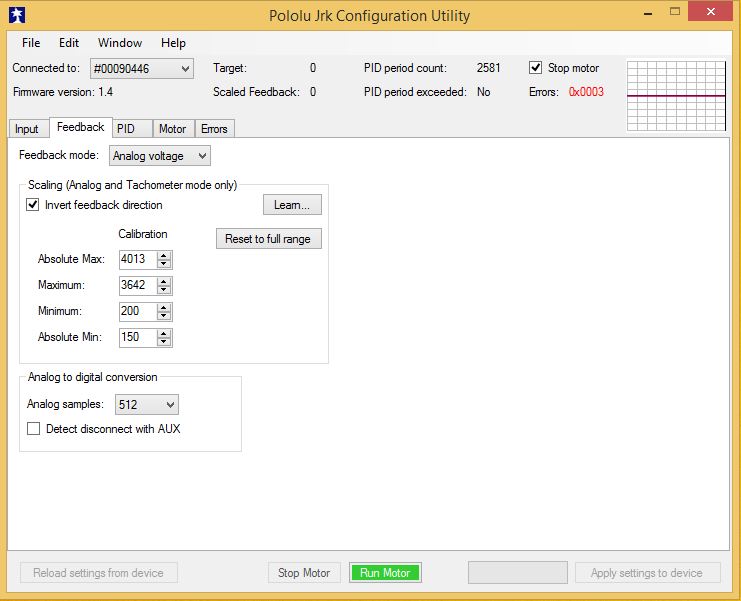The width and height of the screenshot is (741, 601).
Task: Click the Firmware version: 1.4 text
Action: click(x=63, y=92)
